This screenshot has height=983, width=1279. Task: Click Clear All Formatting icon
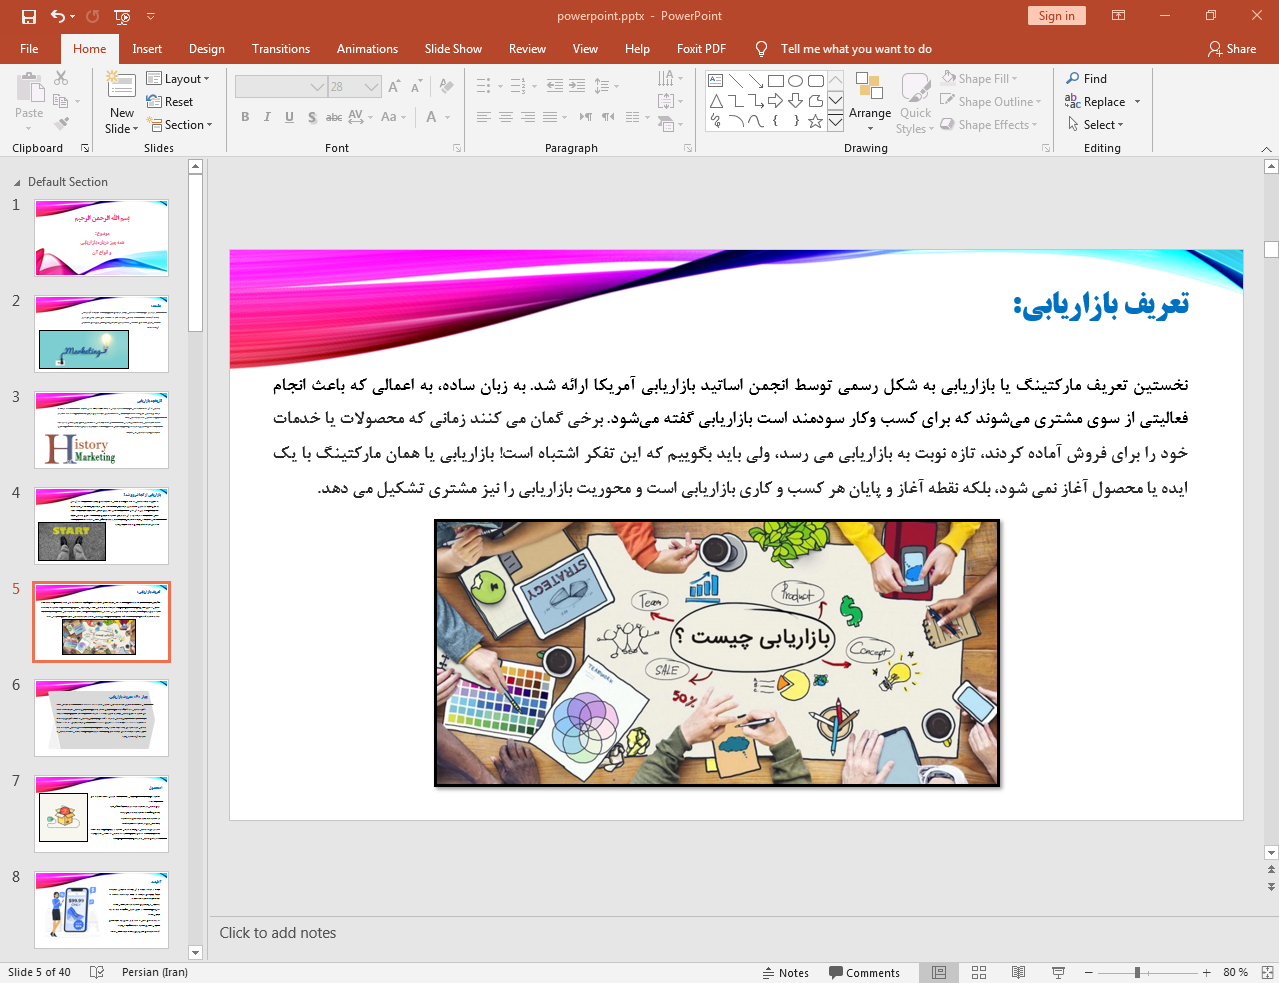click(x=446, y=87)
